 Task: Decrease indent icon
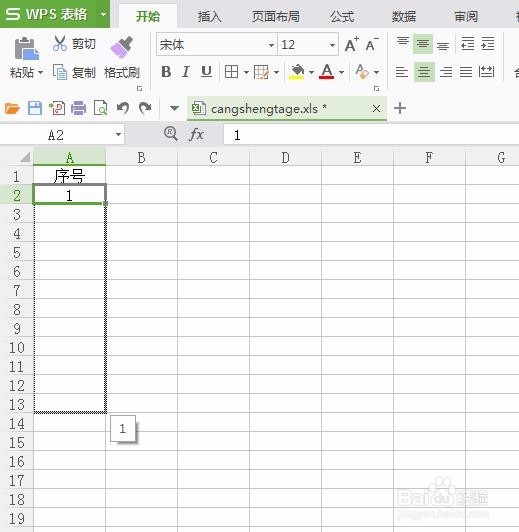click(467, 44)
